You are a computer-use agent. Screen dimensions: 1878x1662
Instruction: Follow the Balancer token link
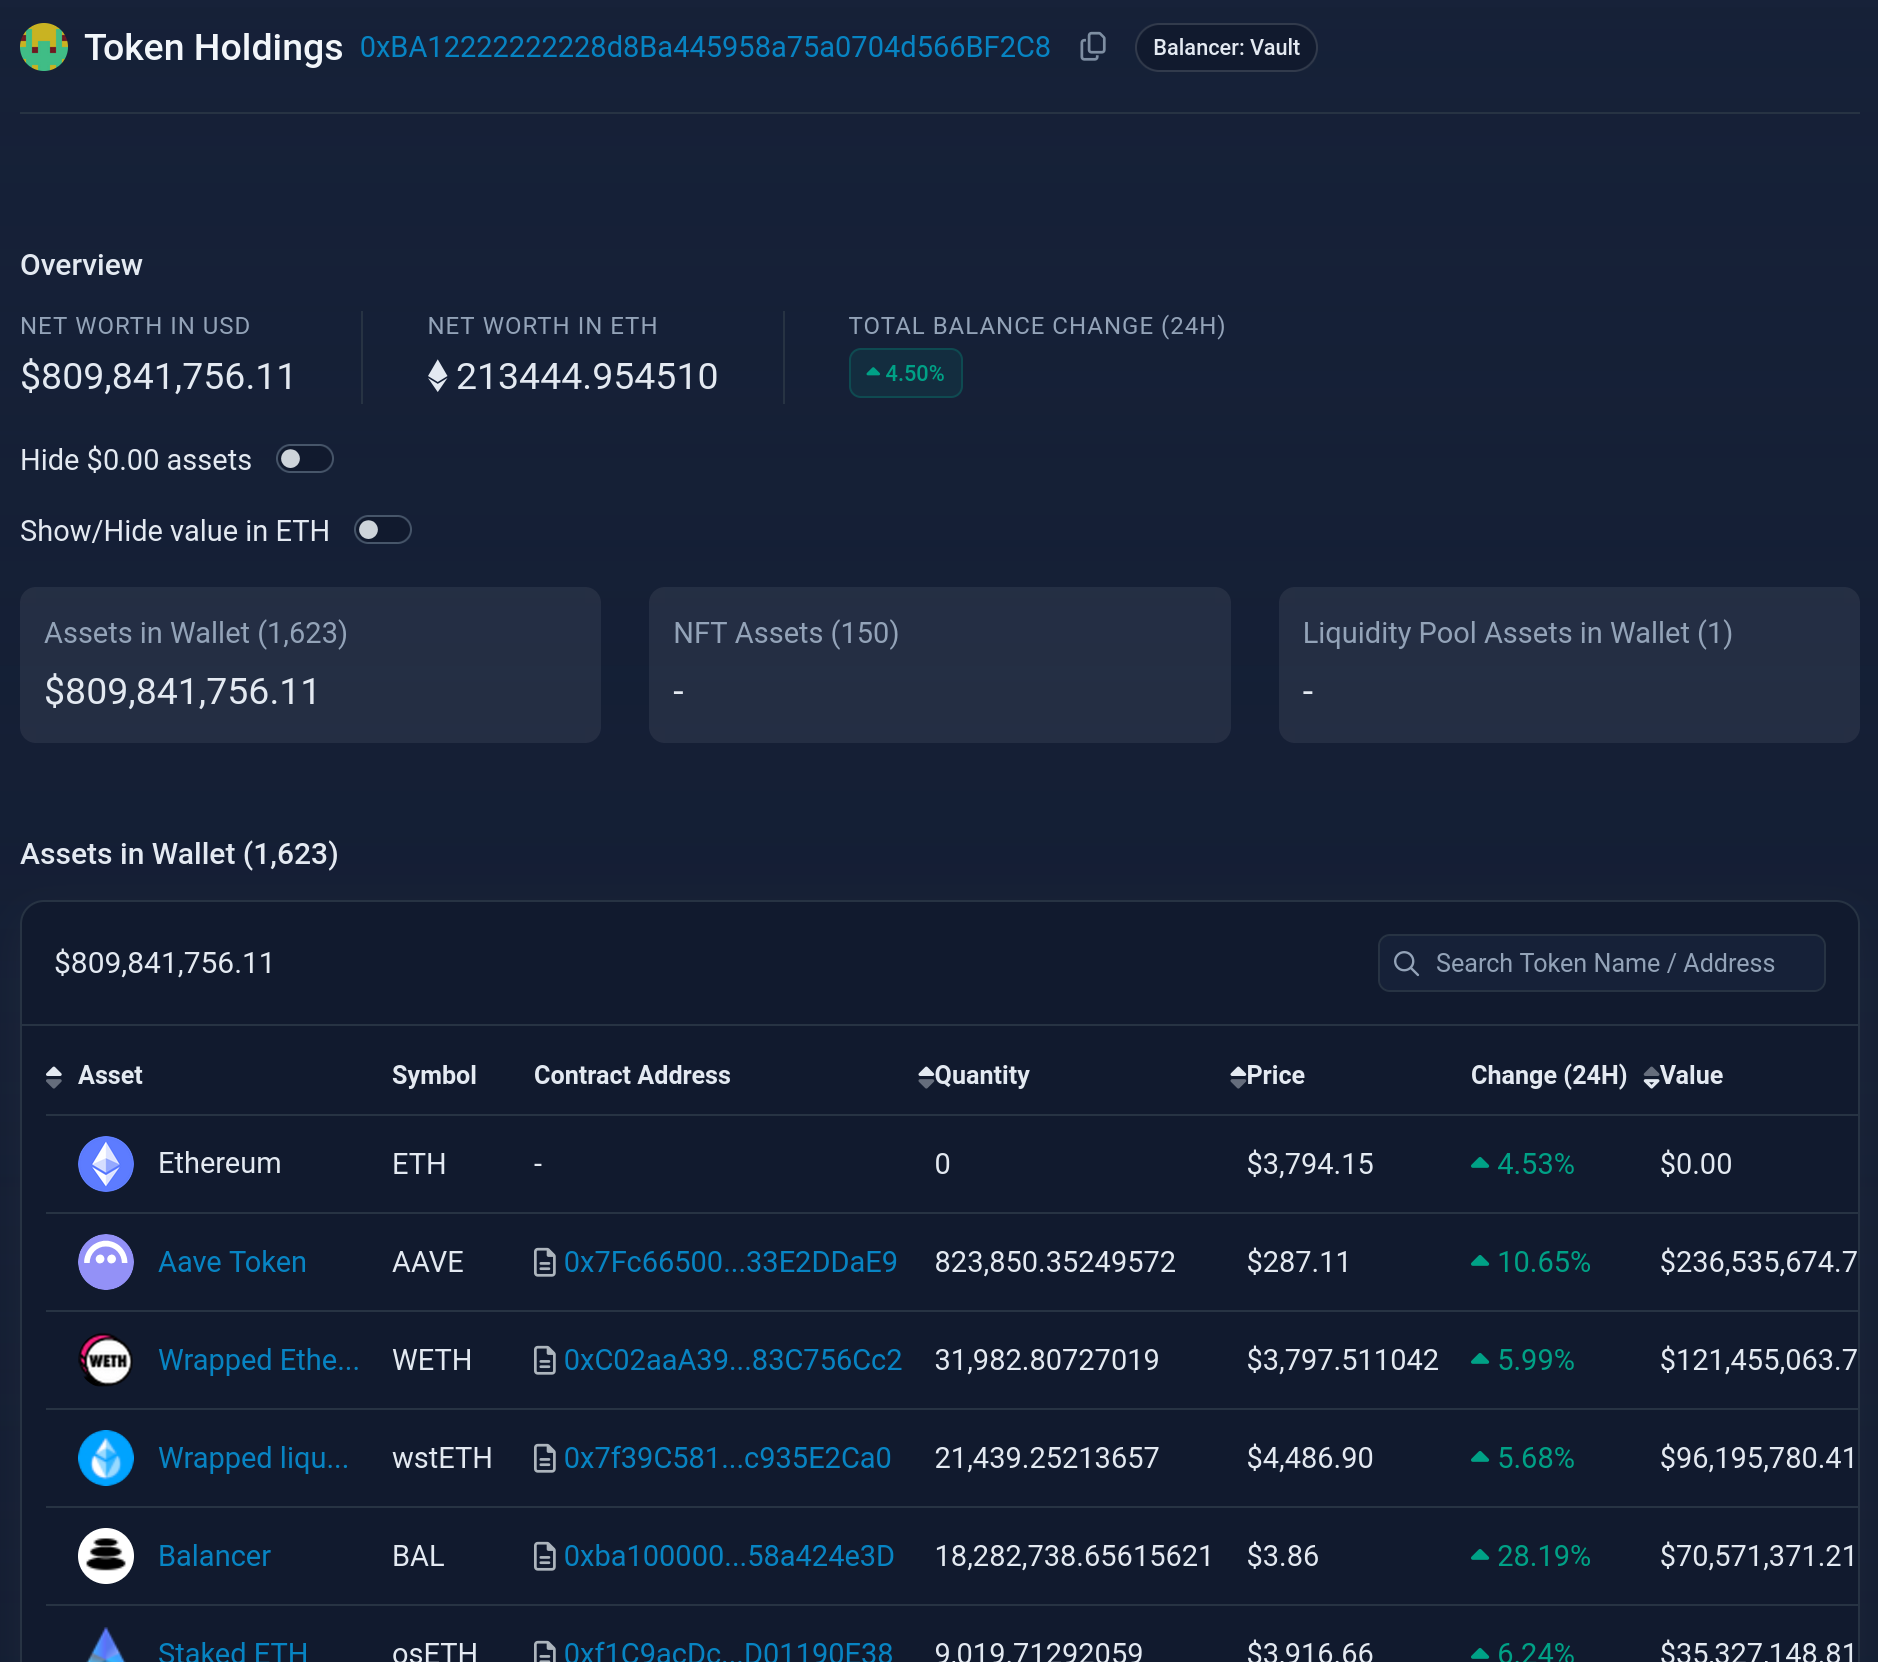click(213, 1555)
